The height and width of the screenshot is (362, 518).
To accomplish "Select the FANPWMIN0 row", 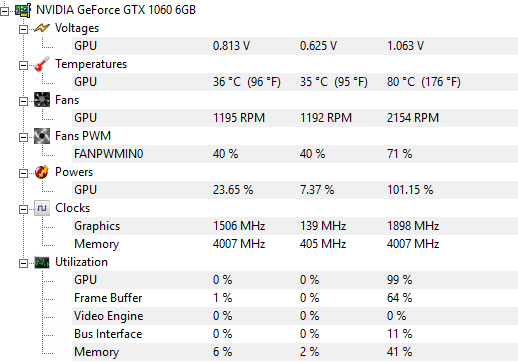I will [x=295, y=154].
